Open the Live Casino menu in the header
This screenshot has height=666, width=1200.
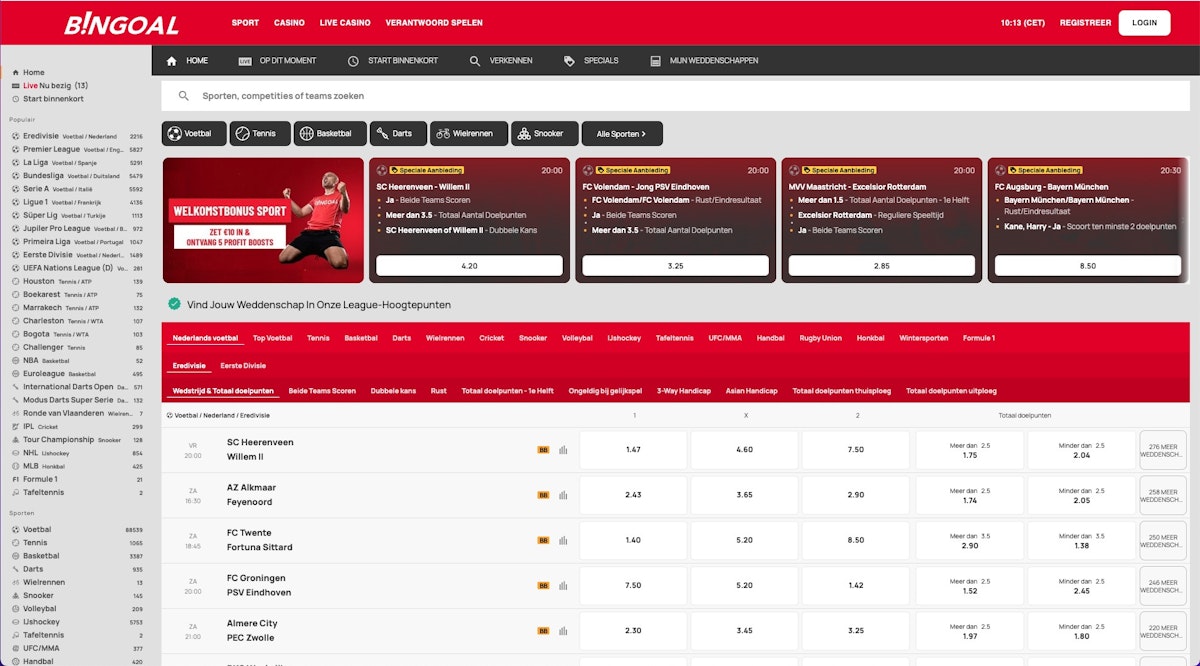pos(345,23)
